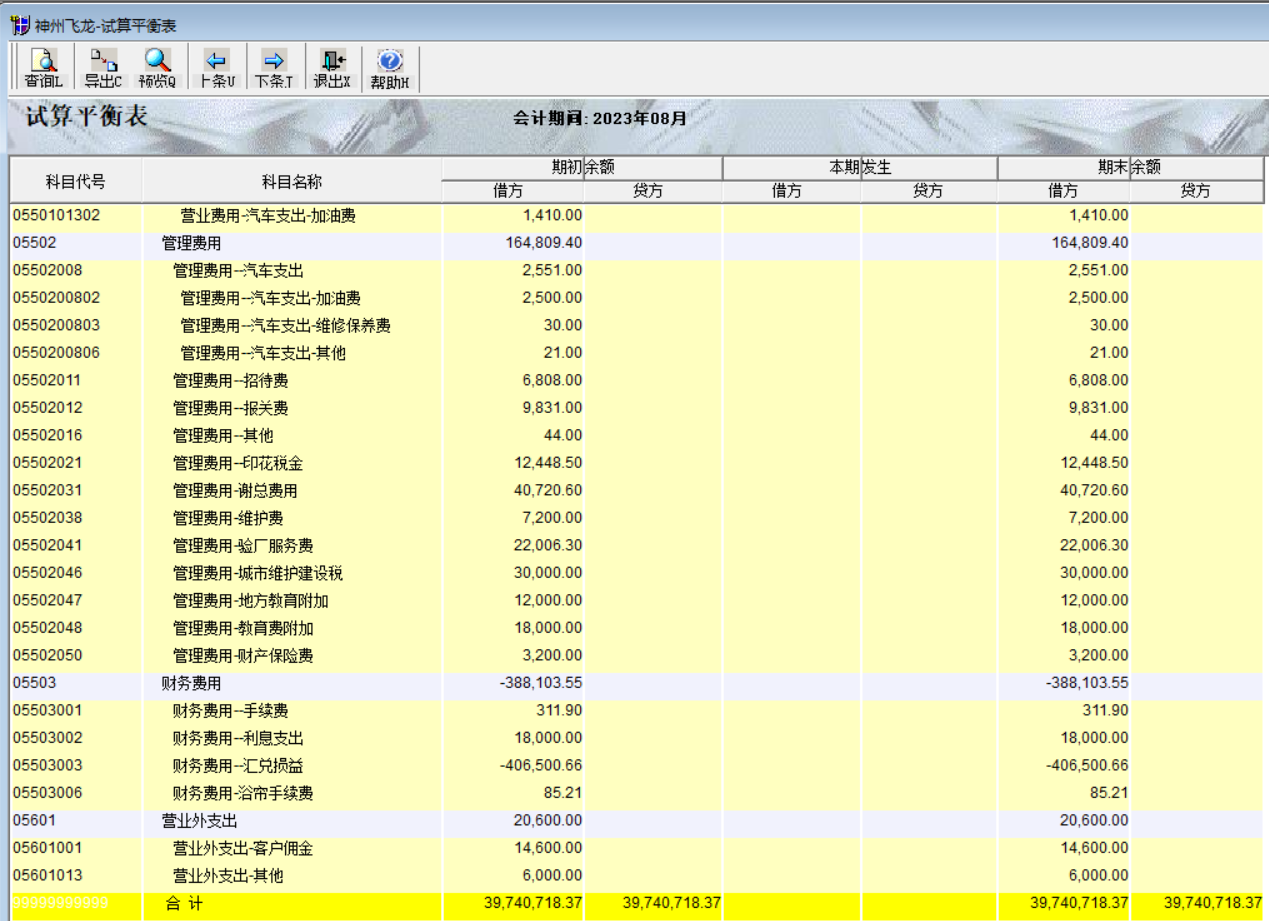Screen dimensions: 1269x921
Task: Click the 本期发生 header
Action: coord(860,168)
